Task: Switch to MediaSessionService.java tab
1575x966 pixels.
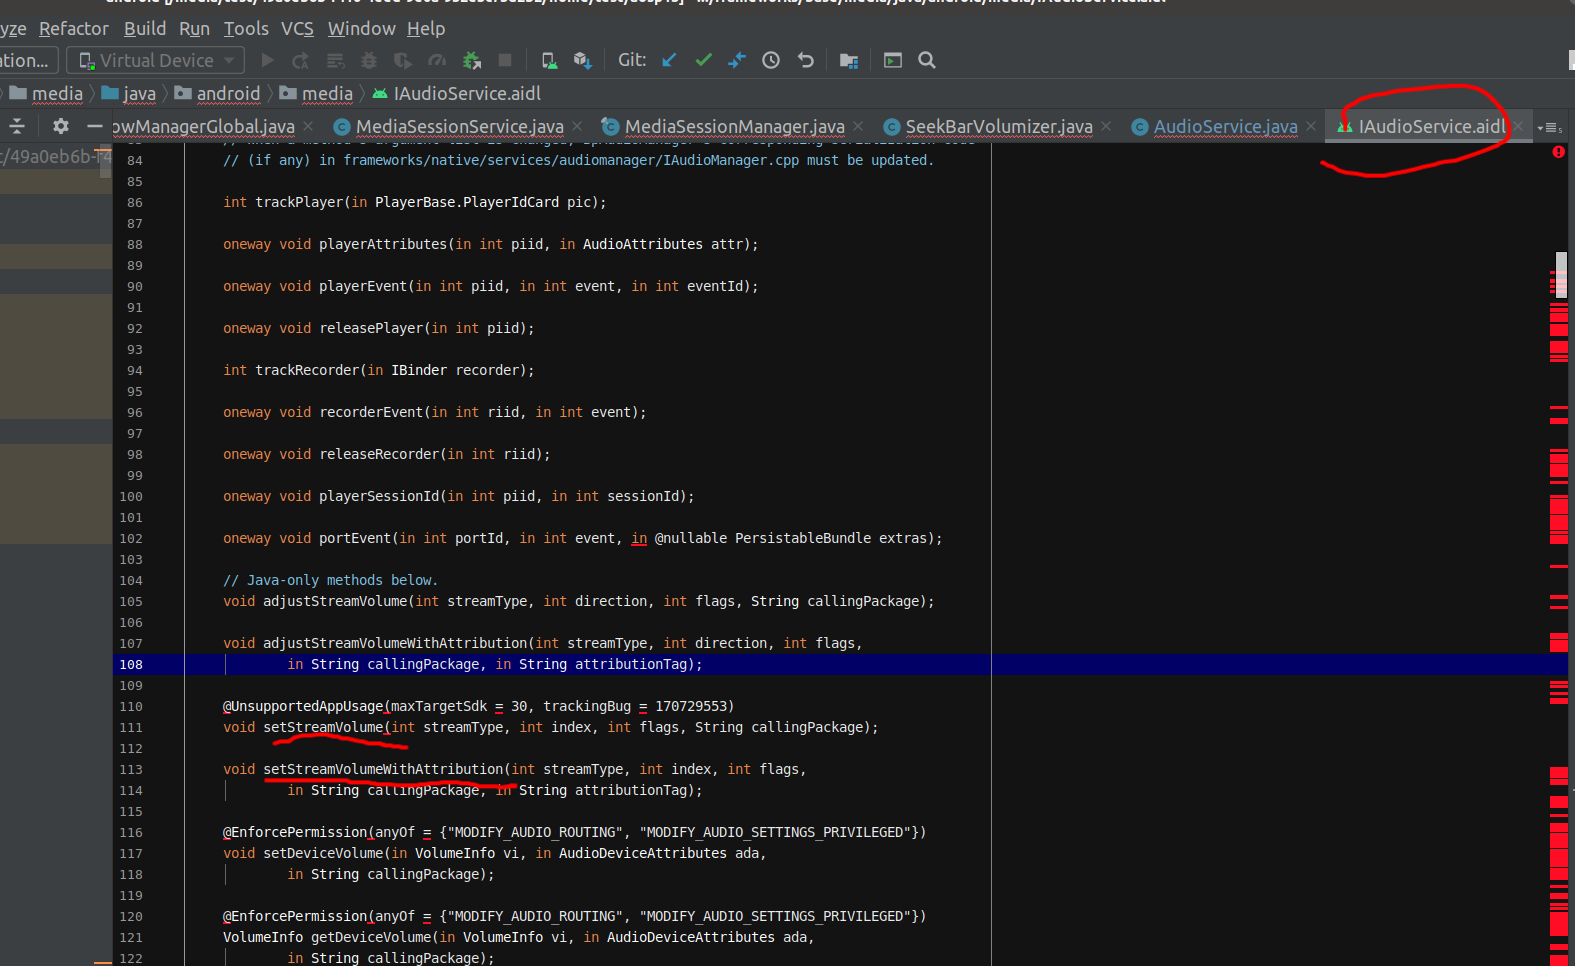Action: tap(460, 126)
